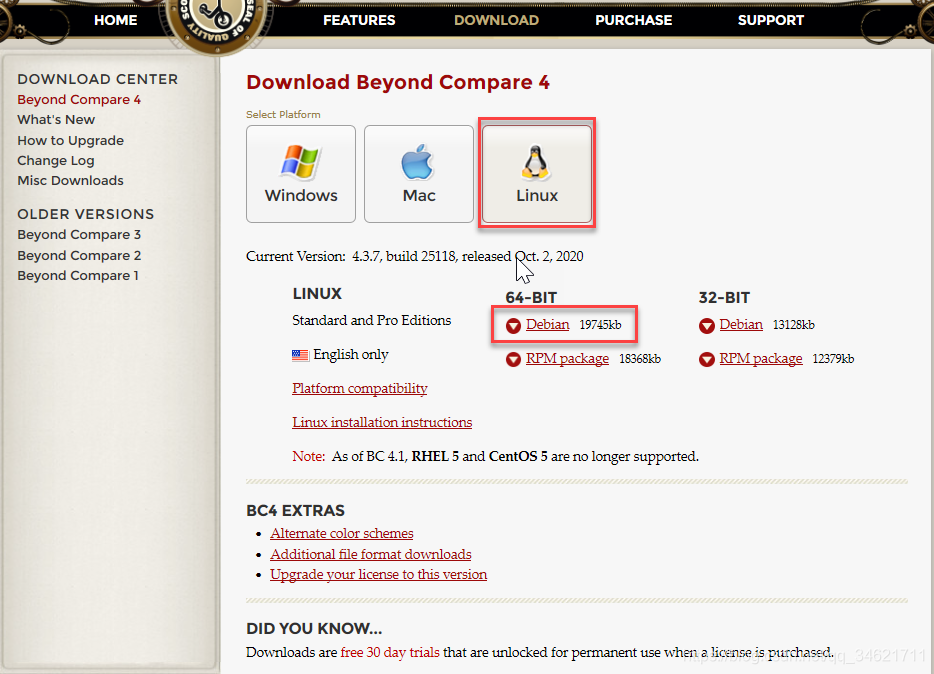Open the What's New sidebar link
Viewport: 934px width, 674px height.
56,120
